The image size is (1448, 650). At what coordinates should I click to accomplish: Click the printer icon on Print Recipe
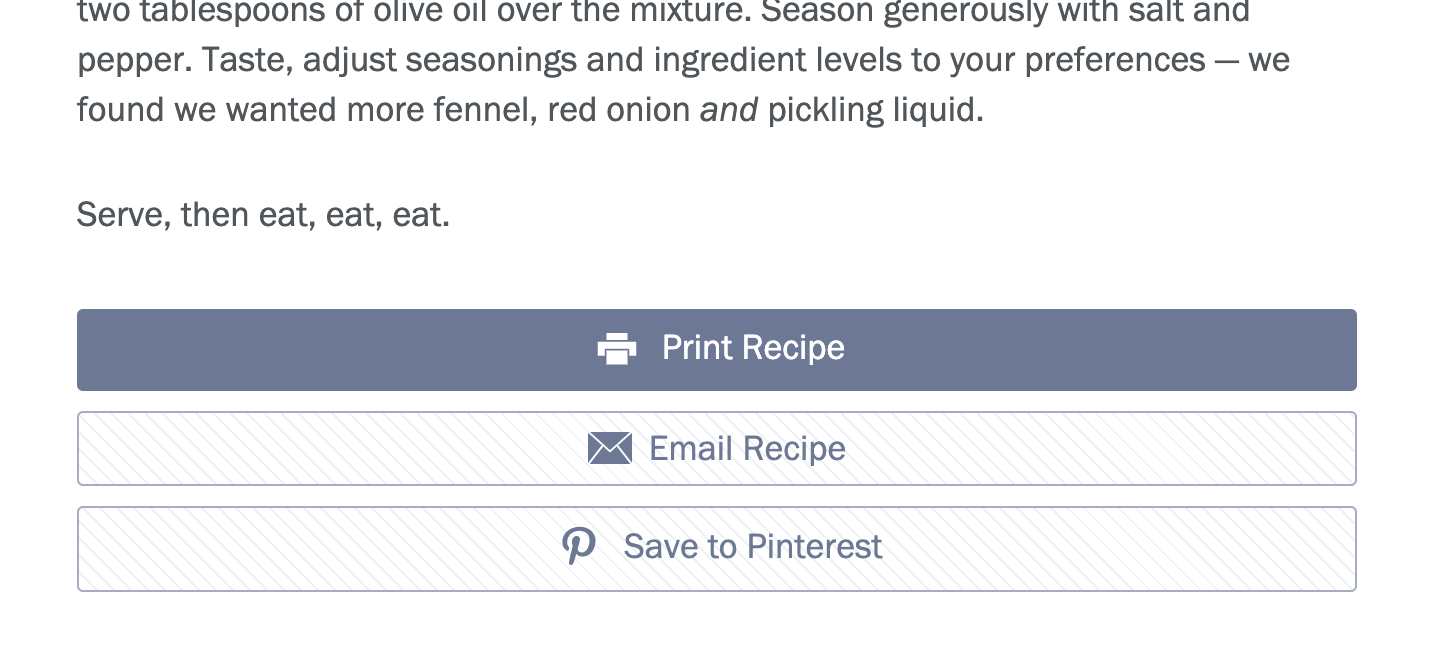click(x=617, y=348)
